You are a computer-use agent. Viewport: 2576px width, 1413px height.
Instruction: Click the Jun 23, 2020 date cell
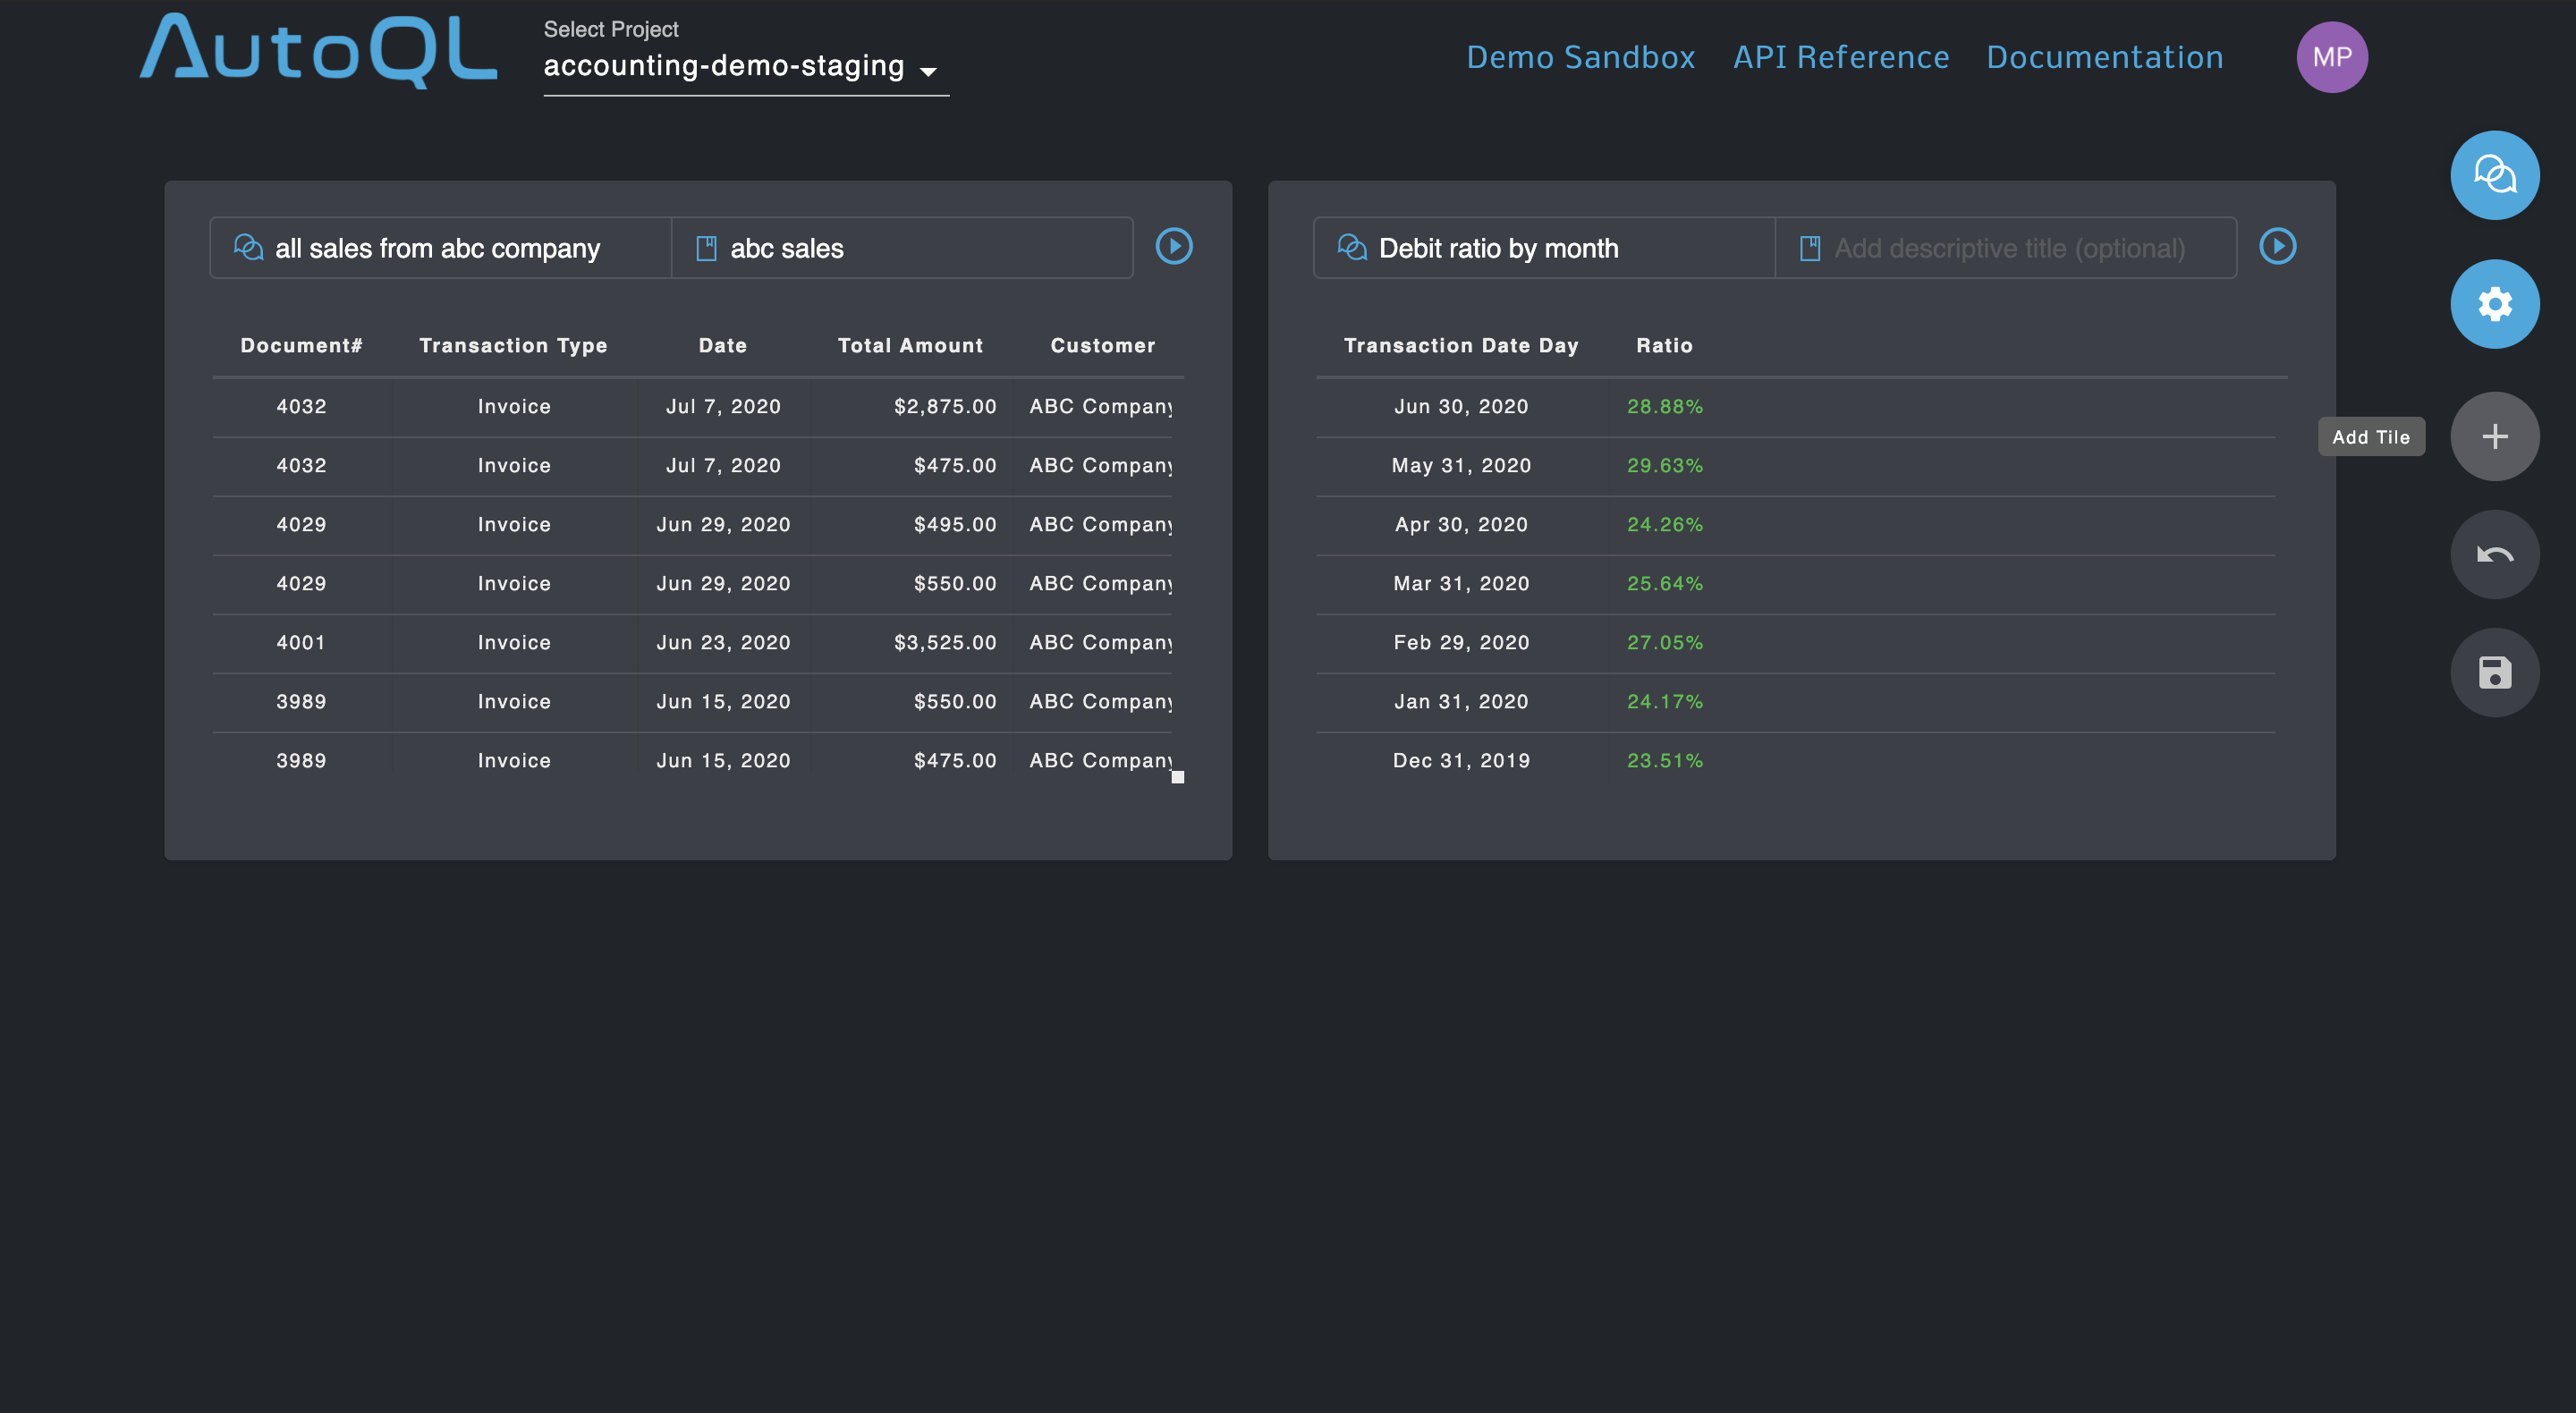tap(723, 642)
